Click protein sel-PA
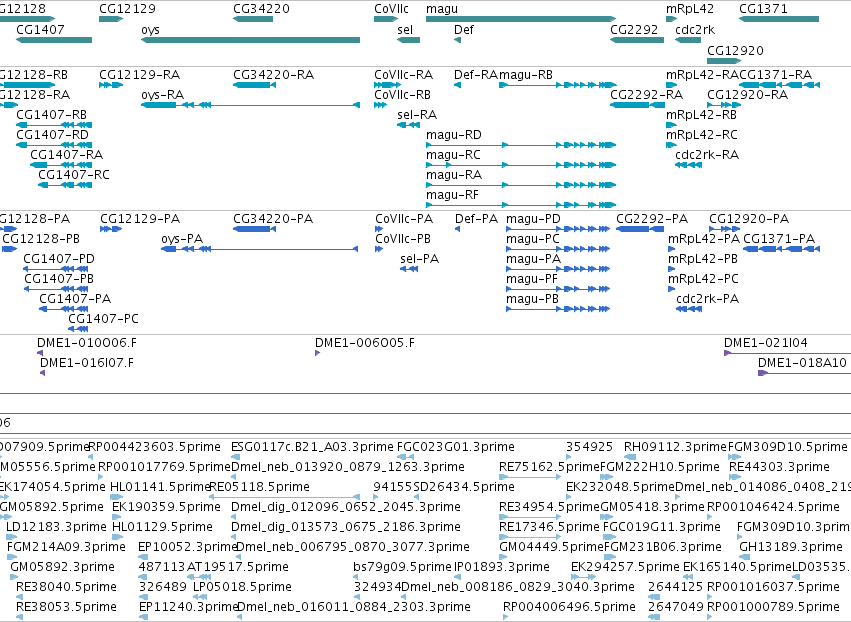The height and width of the screenshot is (622, 851). coord(409,269)
